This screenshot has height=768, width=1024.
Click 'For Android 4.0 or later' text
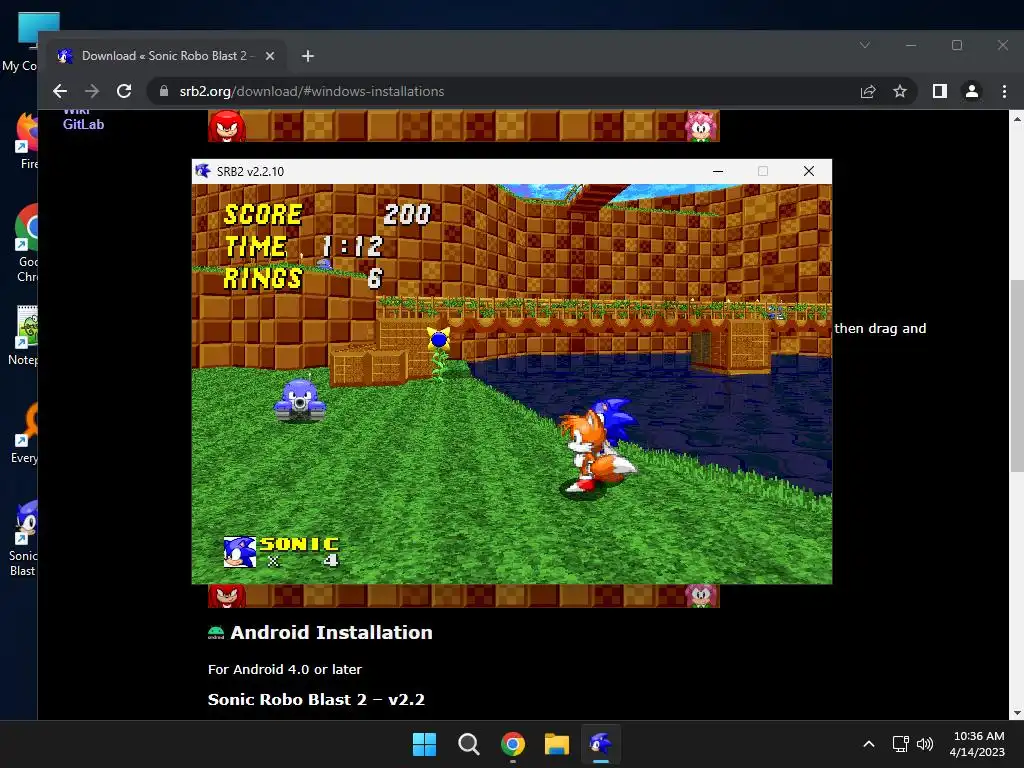pos(285,669)
